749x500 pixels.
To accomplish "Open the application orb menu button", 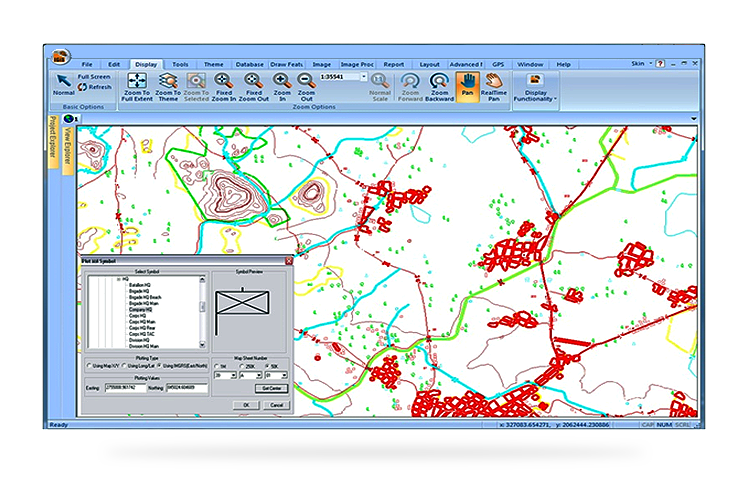I will 60,56.
